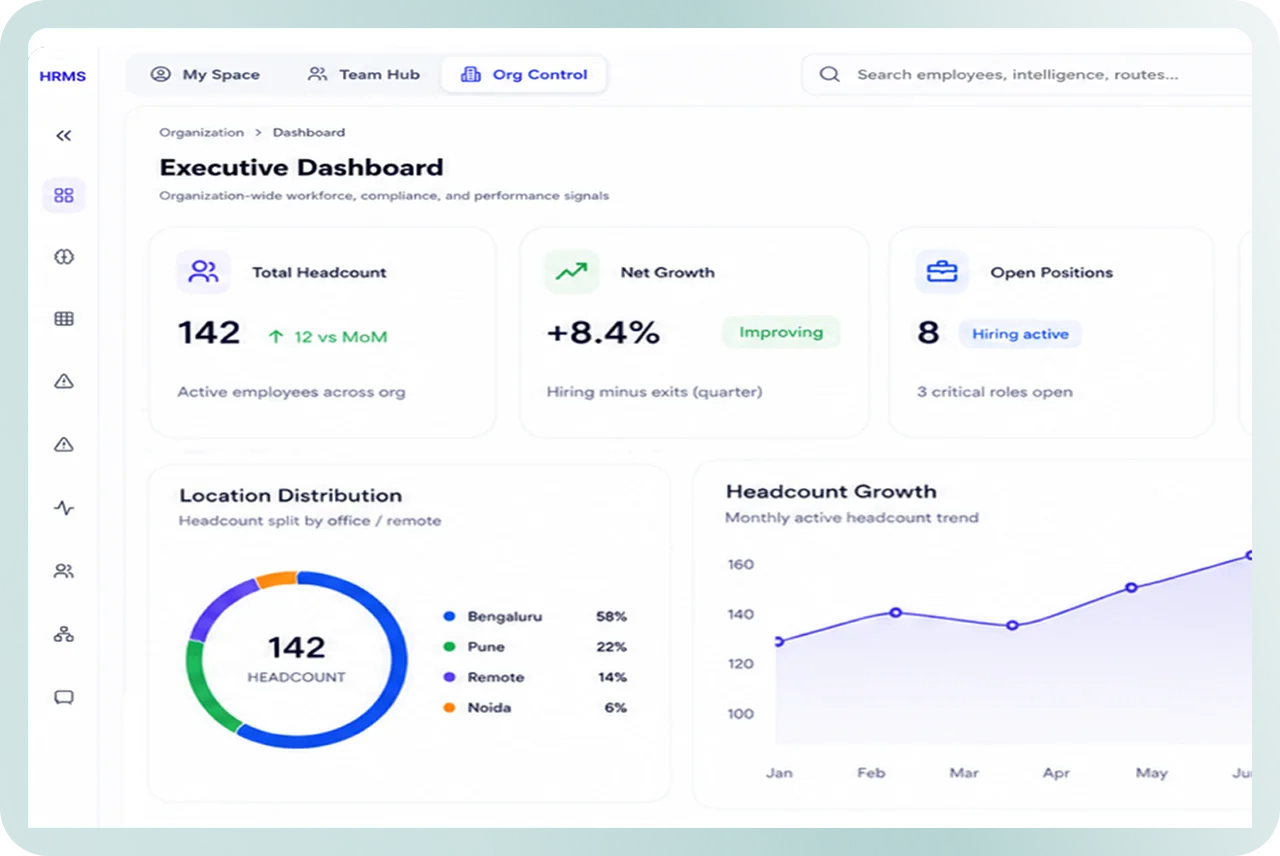Click the magnifier icon in the search bar
1280x856 pixels.
point(829,74)
